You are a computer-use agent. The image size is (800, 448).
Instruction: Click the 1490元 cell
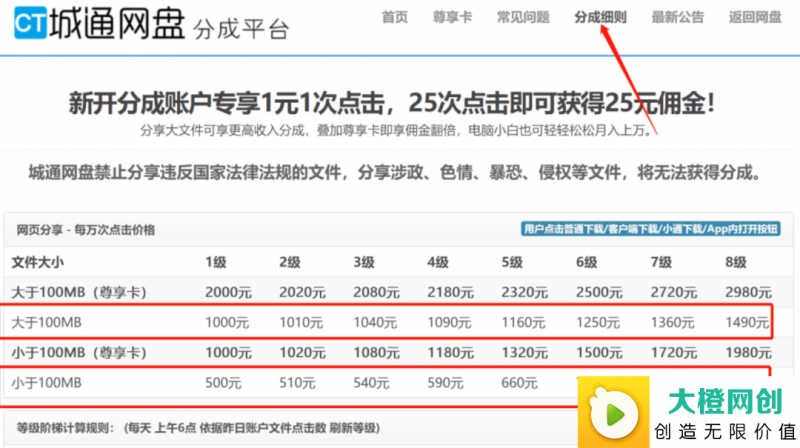[746, 322]
